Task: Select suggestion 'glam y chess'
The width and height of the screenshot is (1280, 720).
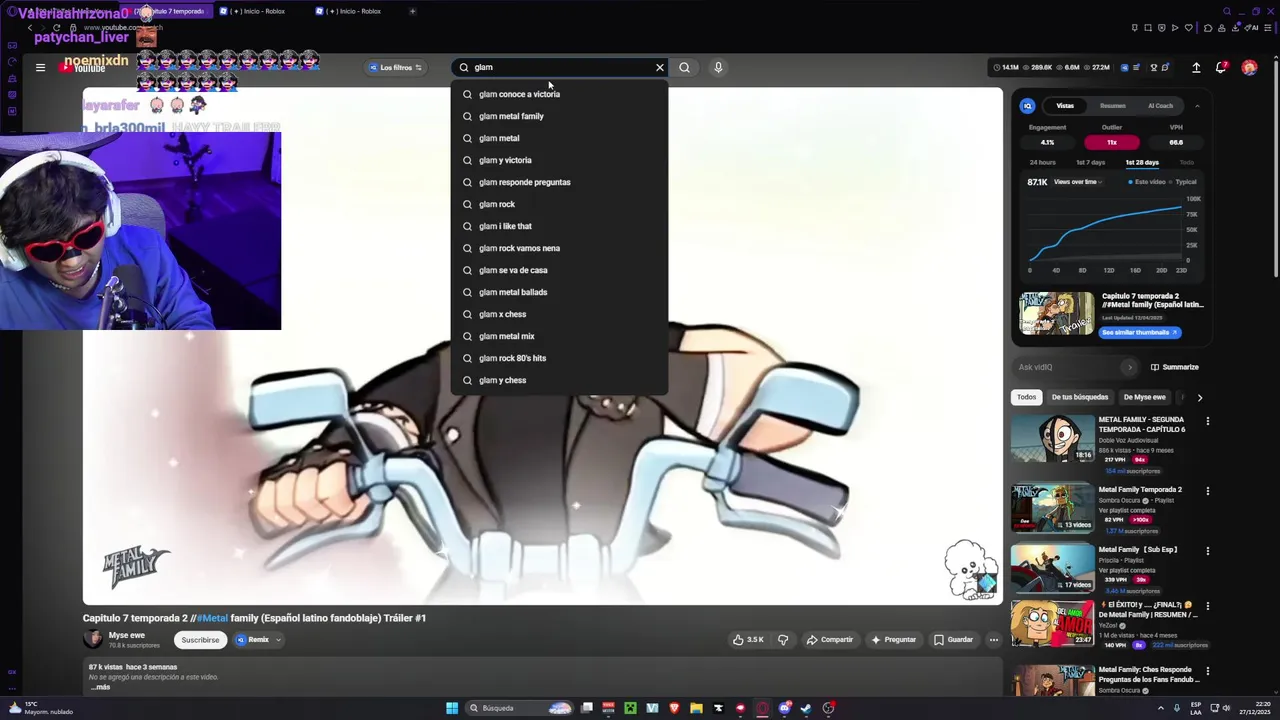Action: coord(559,380)
